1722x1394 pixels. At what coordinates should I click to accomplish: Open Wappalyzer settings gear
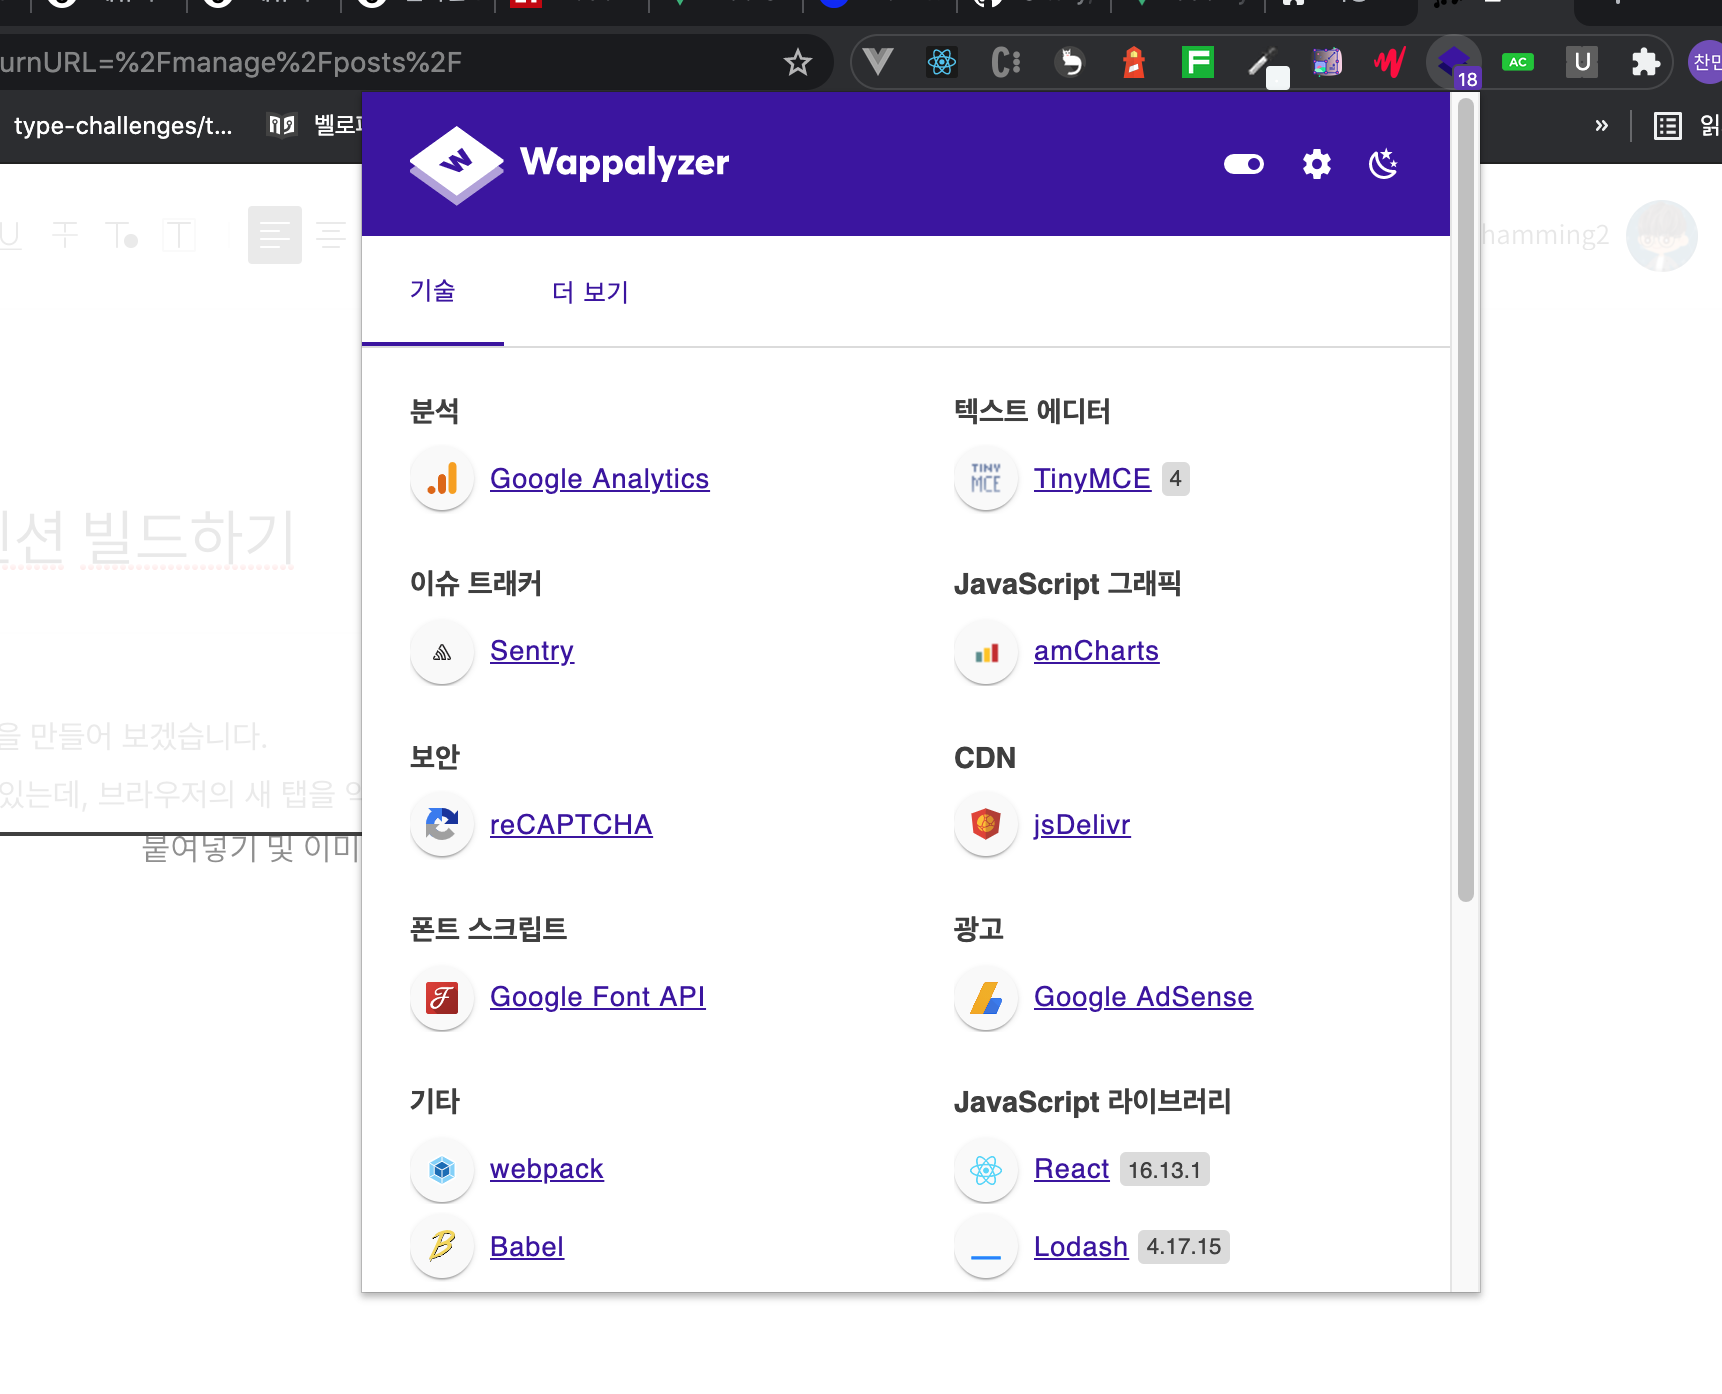click(1317, 164)
